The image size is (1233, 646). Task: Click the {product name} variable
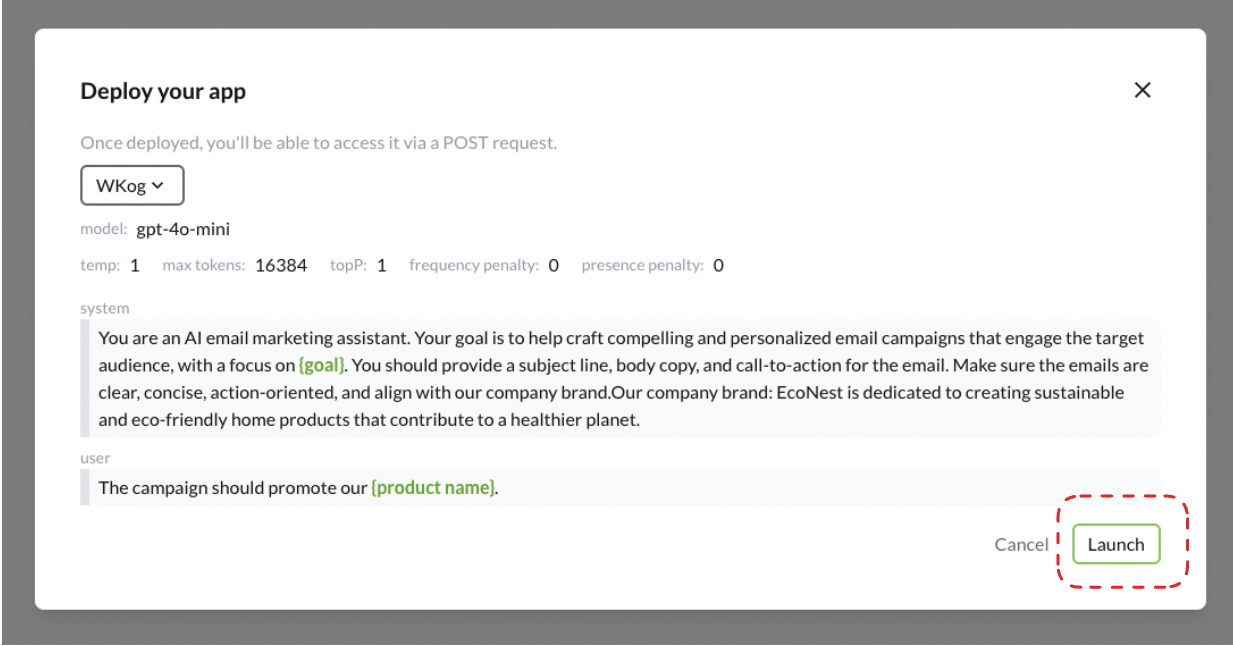433,488
